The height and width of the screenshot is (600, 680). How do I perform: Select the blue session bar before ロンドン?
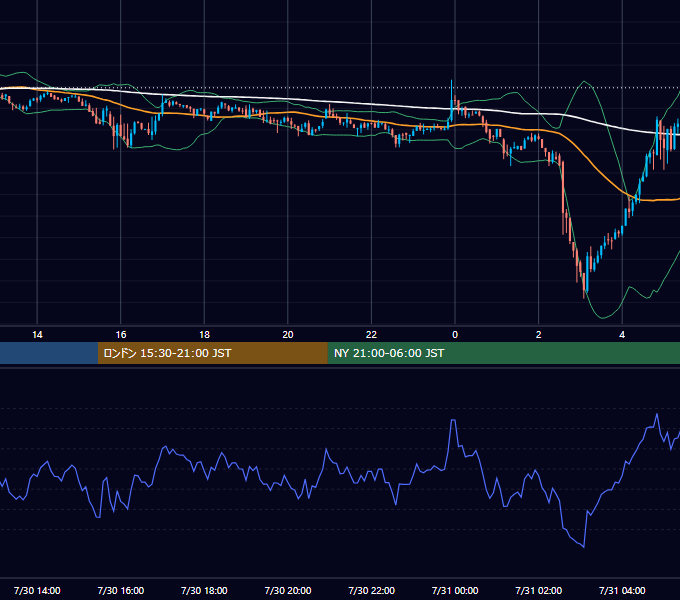pyautogui.click(x=49, y=353)
